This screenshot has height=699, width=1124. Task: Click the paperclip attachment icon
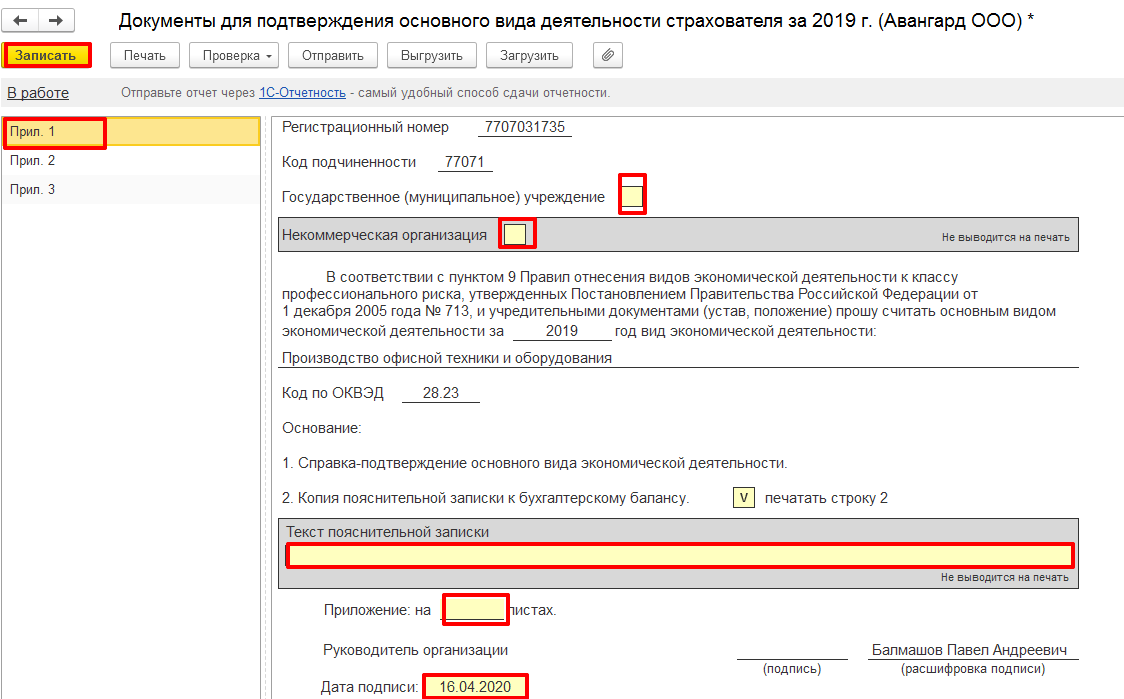click(x=607, y=55)
